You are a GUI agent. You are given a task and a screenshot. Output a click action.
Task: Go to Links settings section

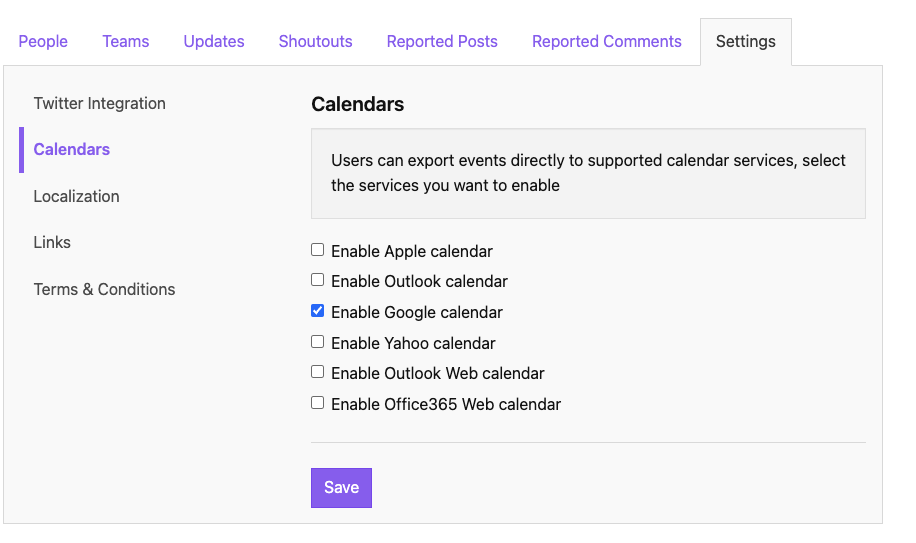point(52,242)
